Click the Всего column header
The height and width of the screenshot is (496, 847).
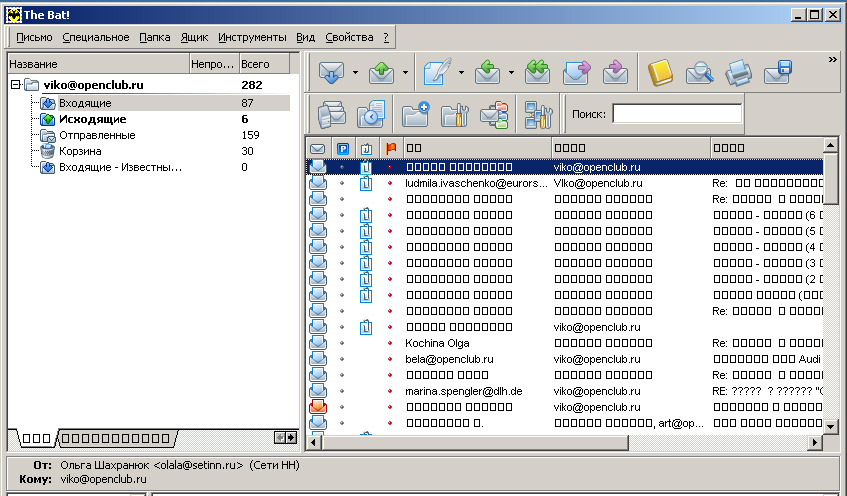(264, 64)
